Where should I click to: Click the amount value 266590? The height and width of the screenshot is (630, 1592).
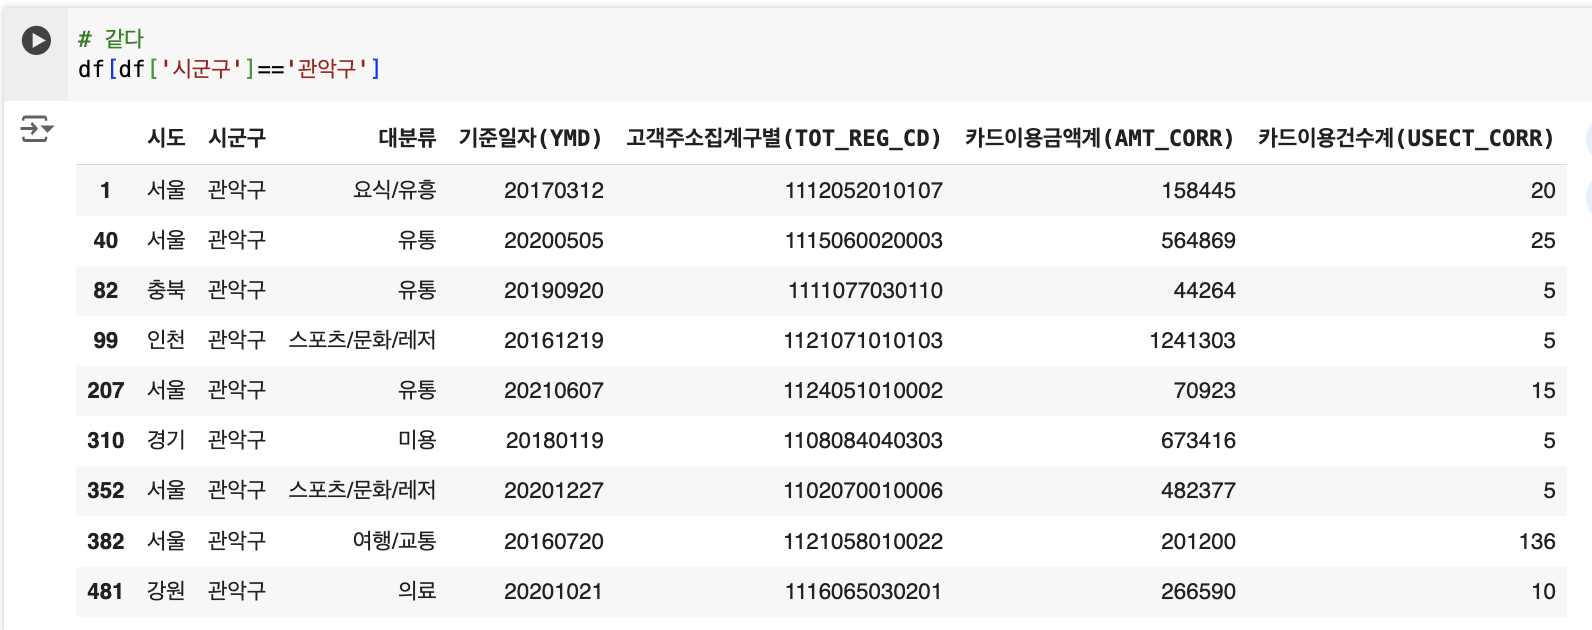tap(1199, 591)
